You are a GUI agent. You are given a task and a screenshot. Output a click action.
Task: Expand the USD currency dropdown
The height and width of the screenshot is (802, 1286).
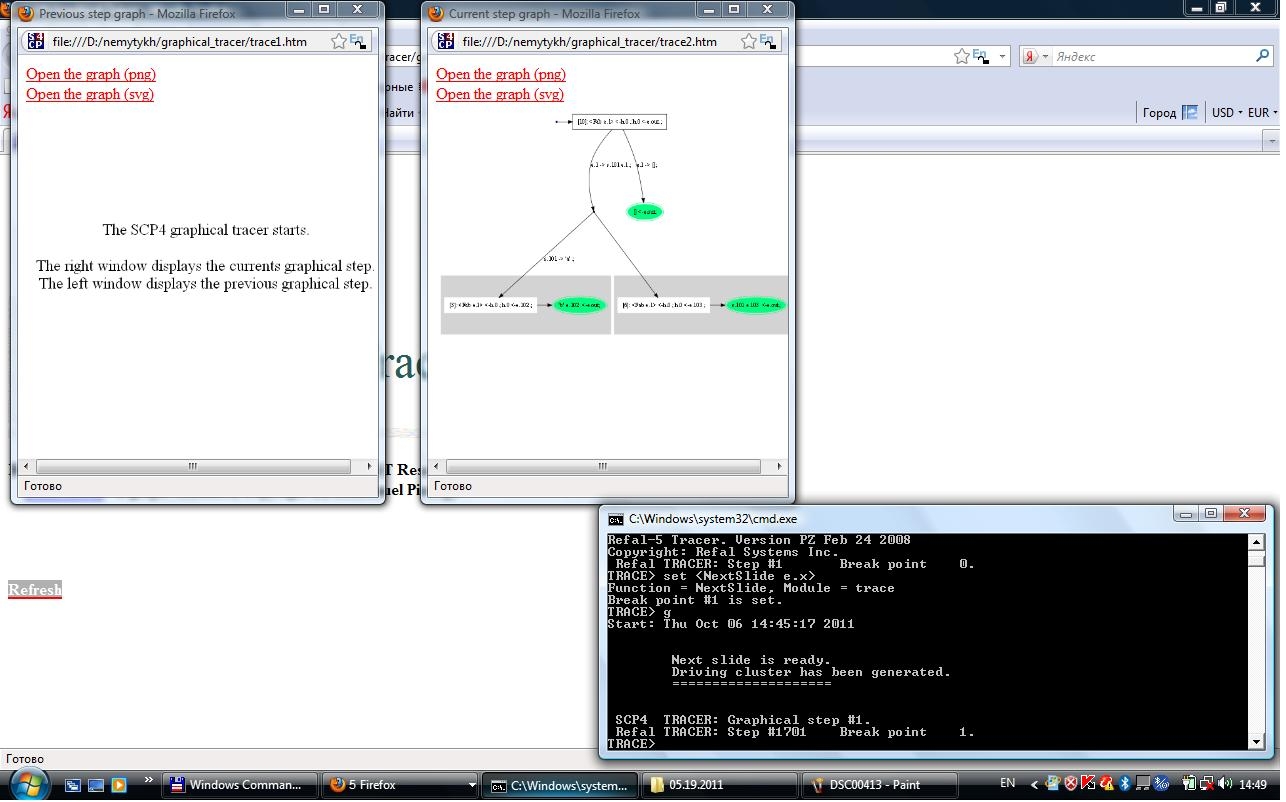tap(1227, 113)
